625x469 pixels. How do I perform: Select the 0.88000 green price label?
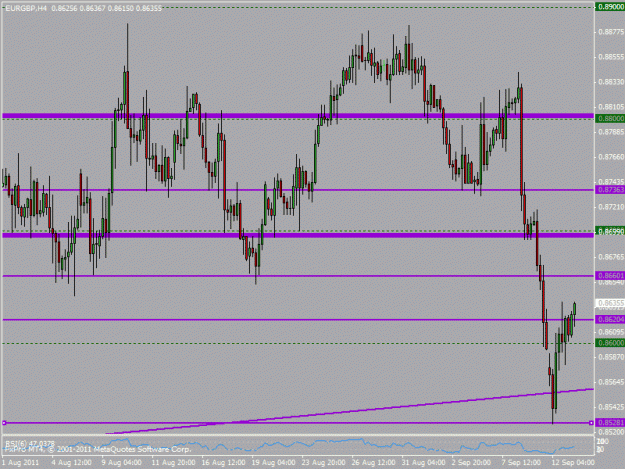[610, 118]
